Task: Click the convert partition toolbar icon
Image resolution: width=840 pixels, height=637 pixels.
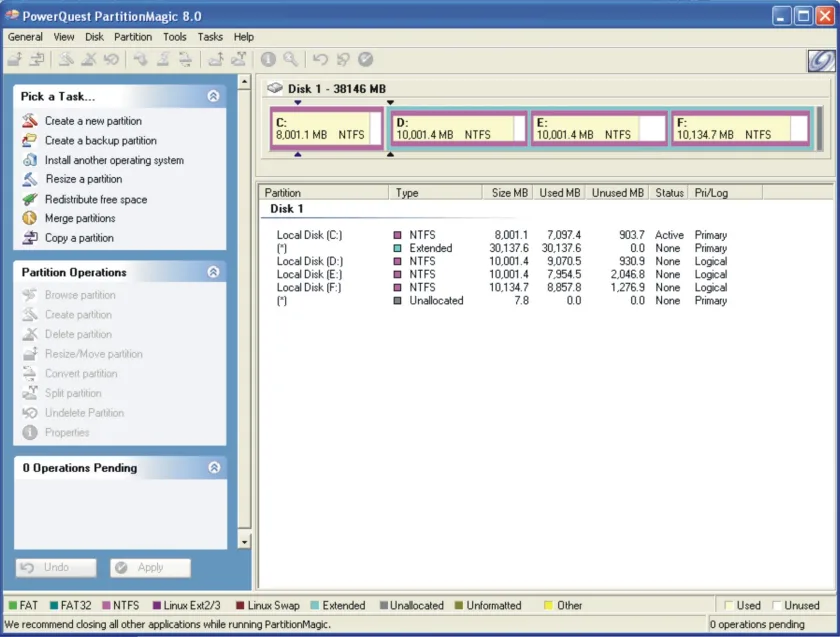Action: coord(185,59)
